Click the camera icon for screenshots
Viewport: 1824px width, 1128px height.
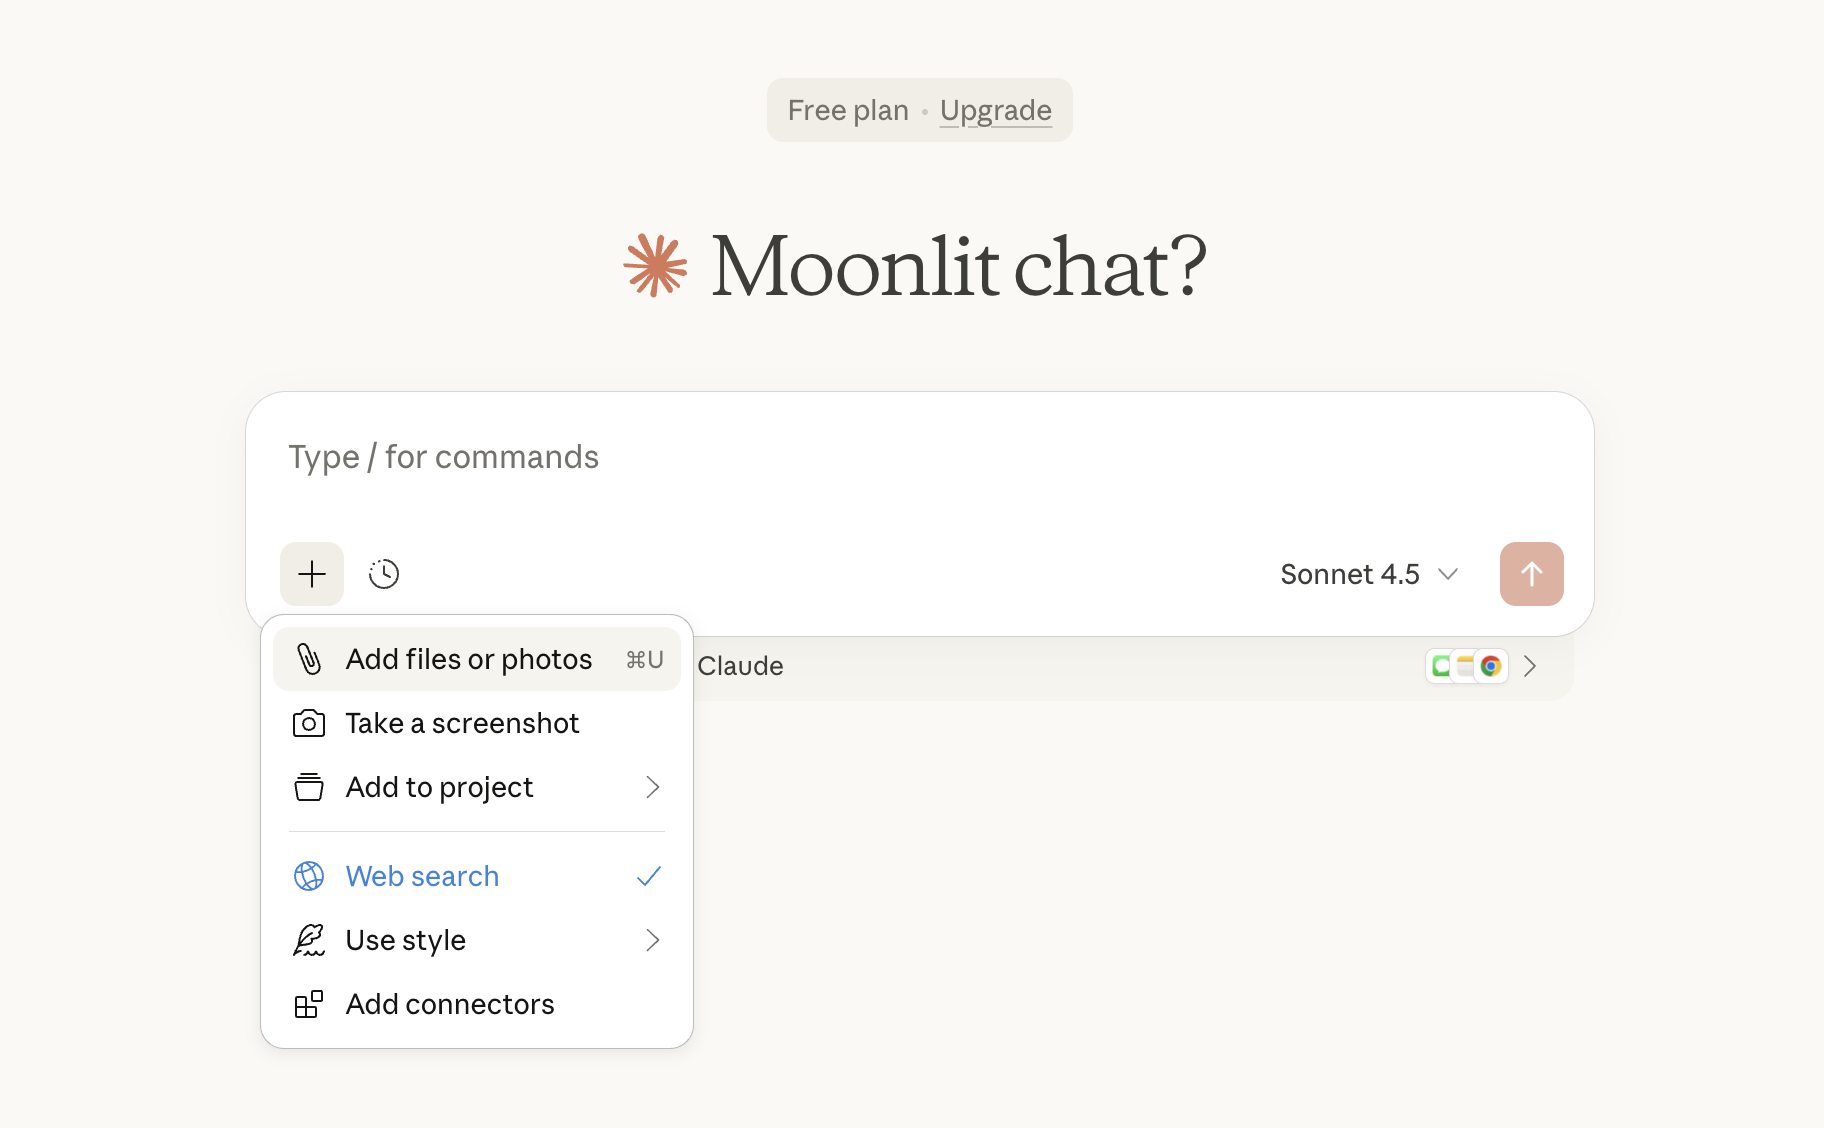(309, 723)
